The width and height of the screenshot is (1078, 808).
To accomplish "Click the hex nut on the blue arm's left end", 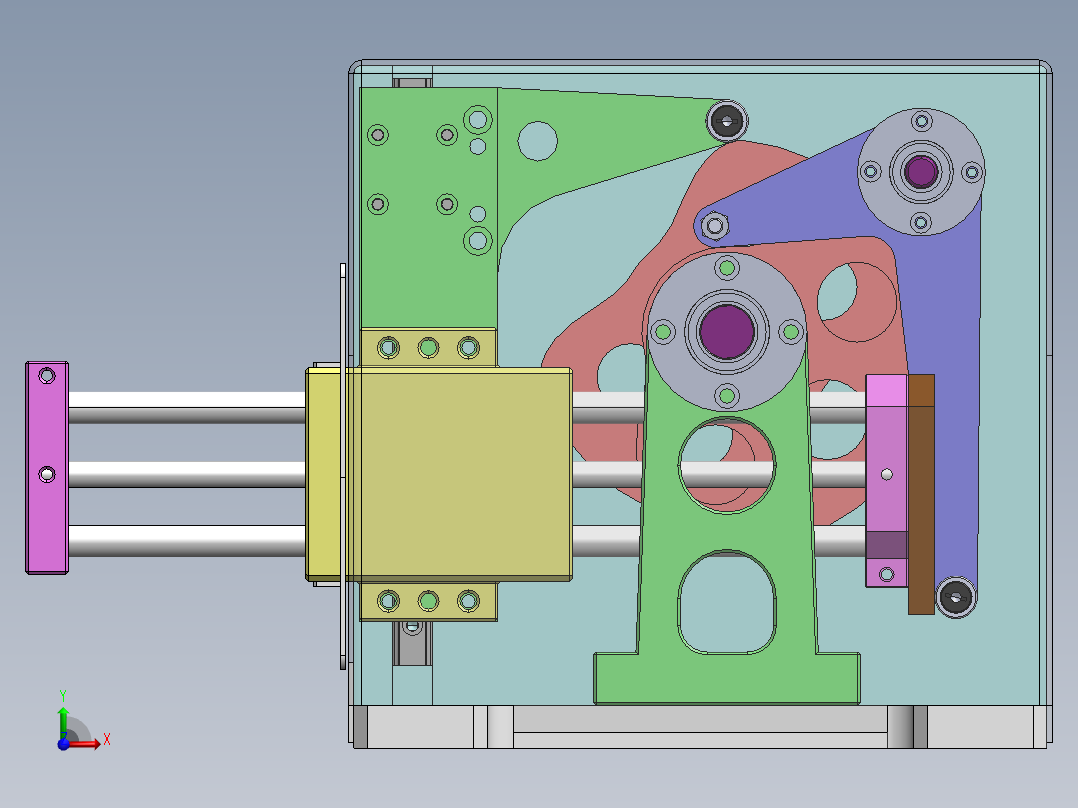I will click(x=715, y=225).
